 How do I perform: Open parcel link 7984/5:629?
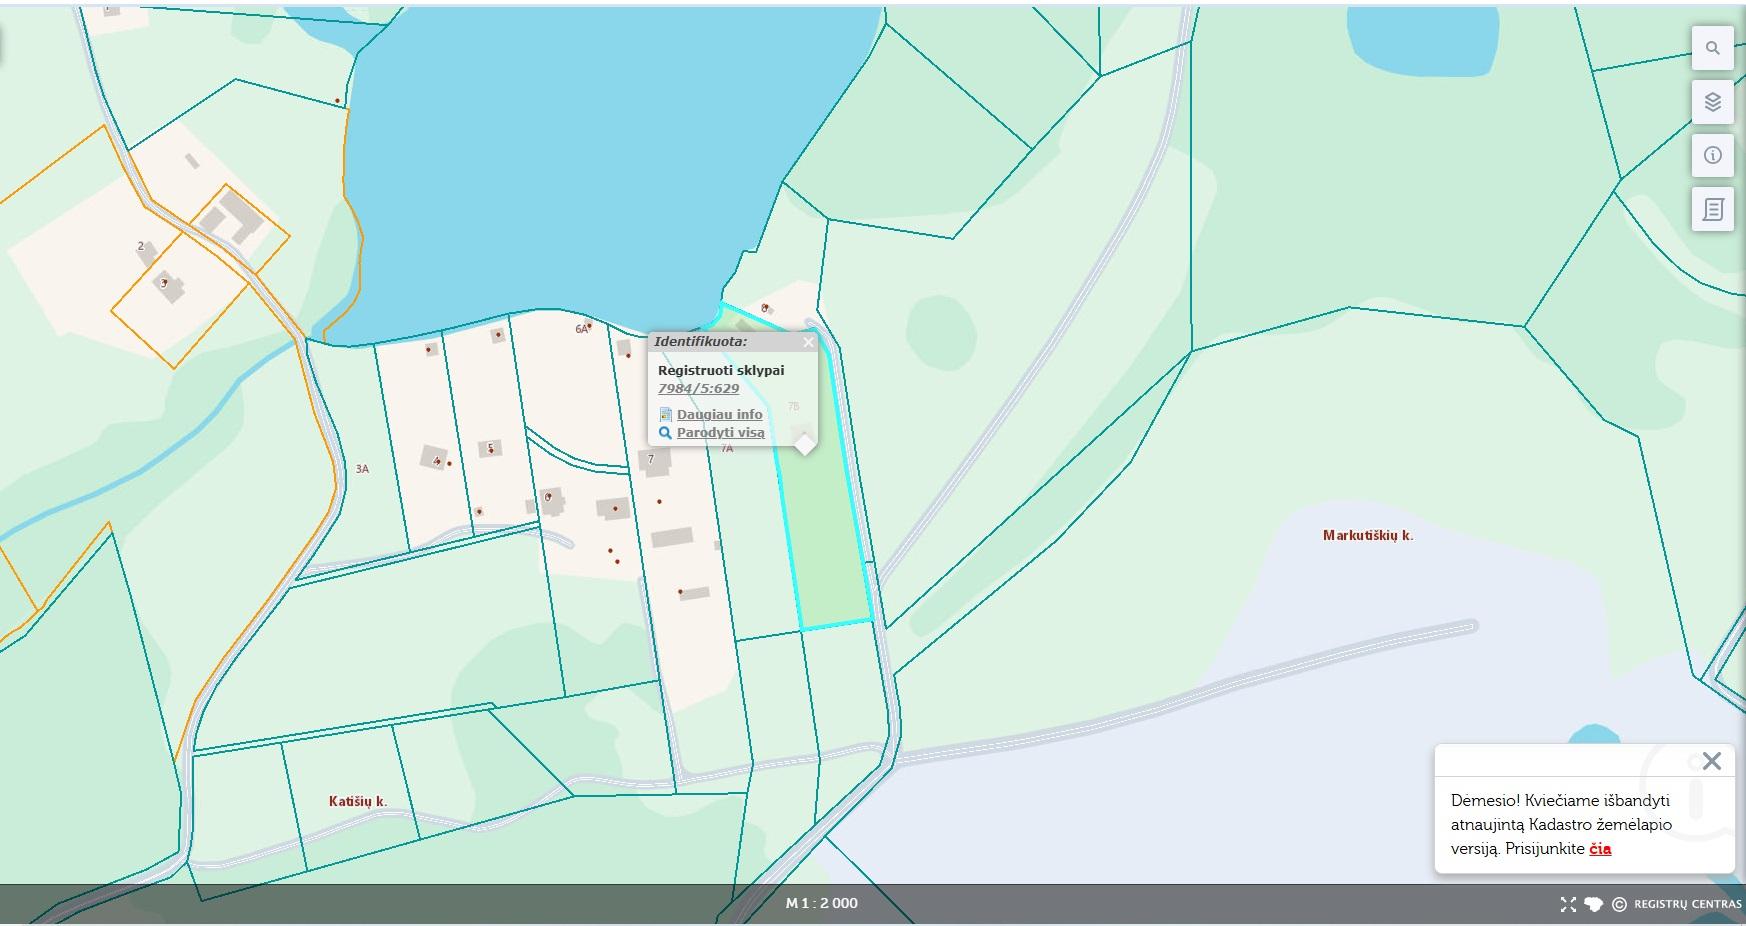pos(698,389)
